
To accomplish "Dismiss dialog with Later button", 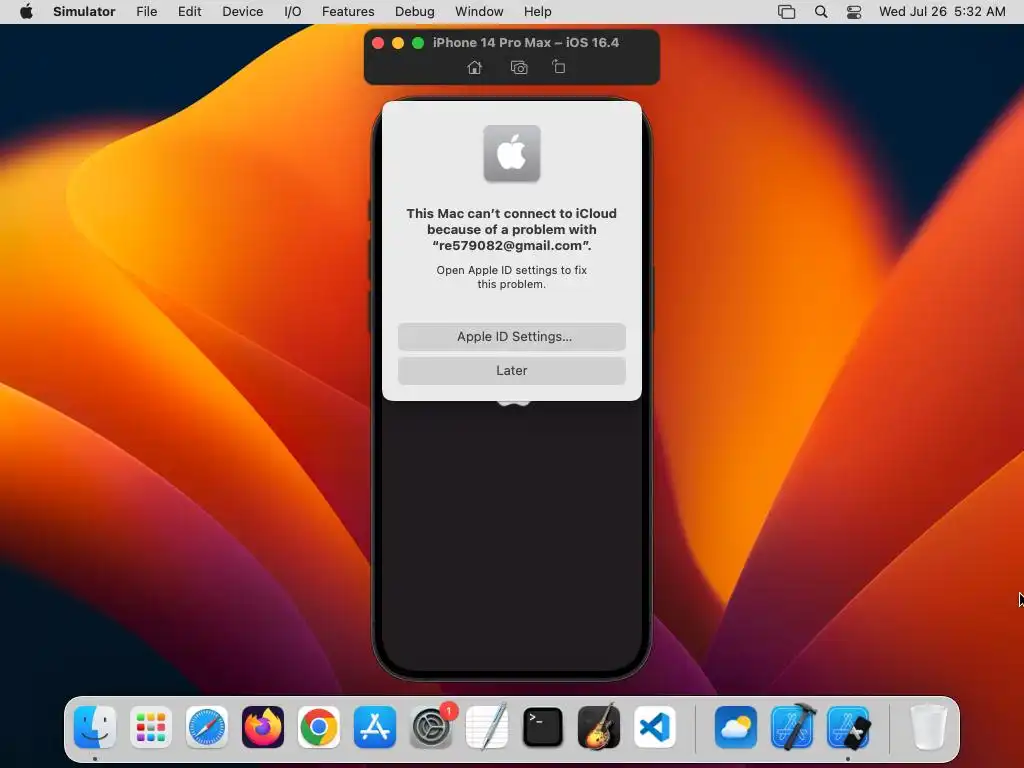I will tap(512, 370).
